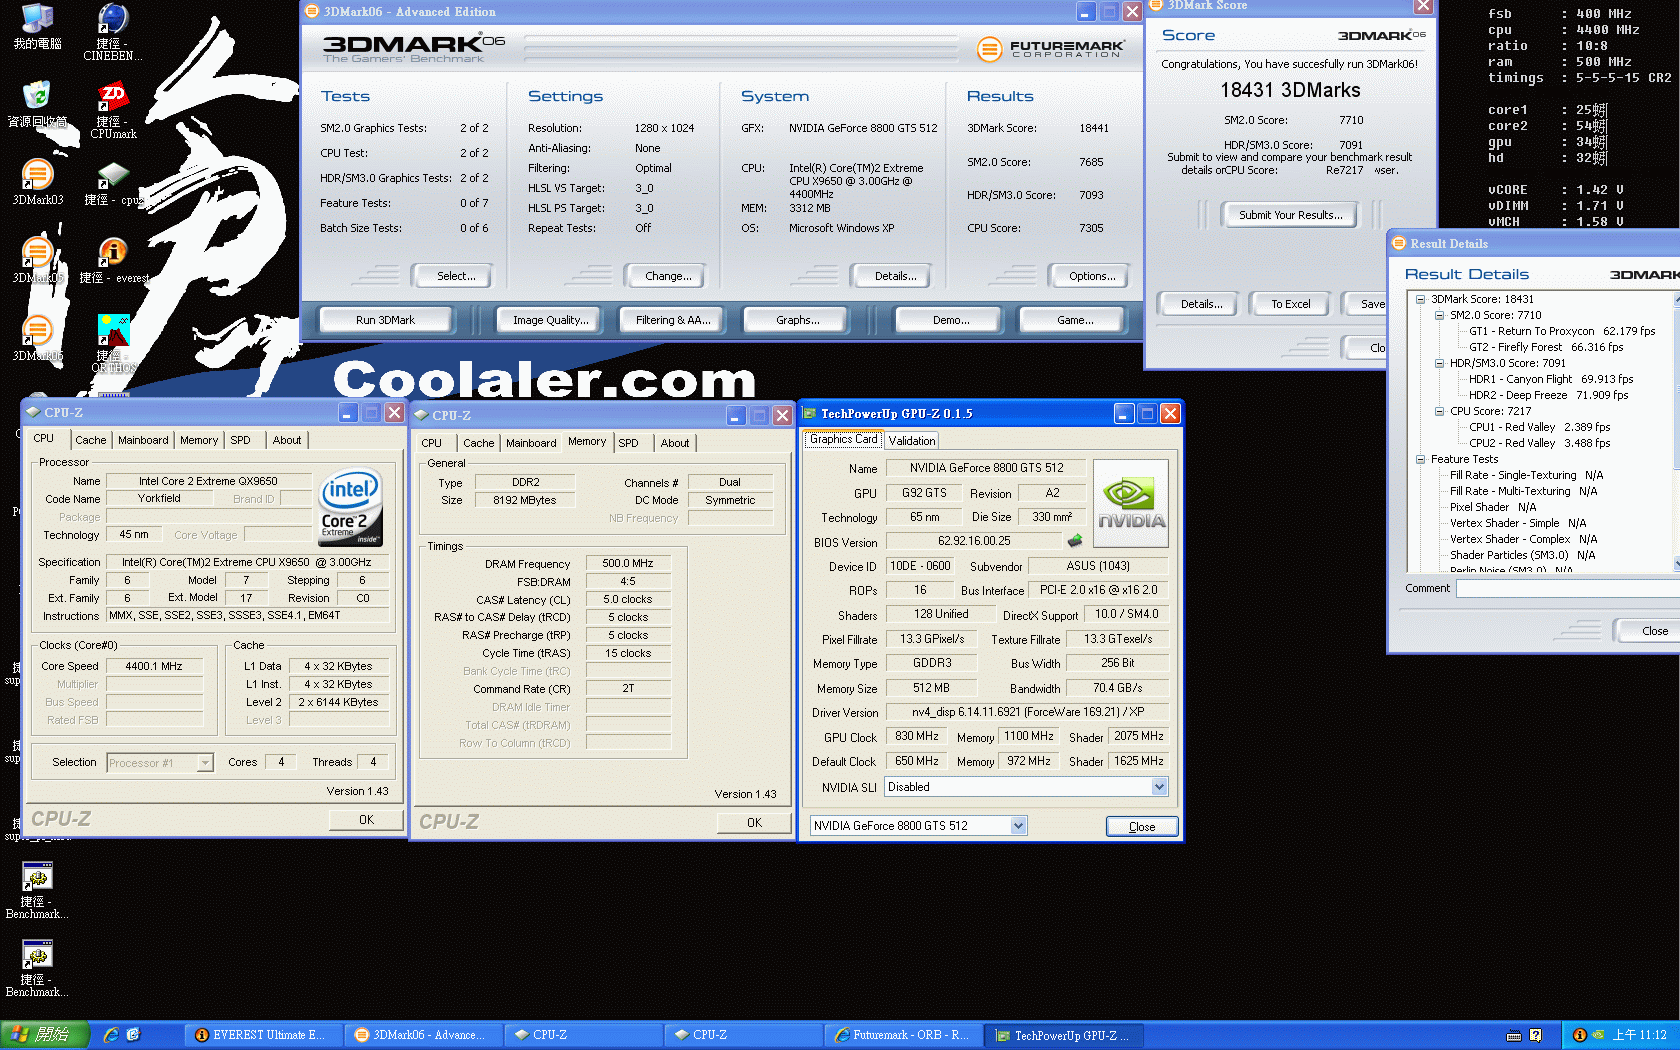Click the Start button
This screenshot has height=1050, width=1680.
pos(45,1035)
